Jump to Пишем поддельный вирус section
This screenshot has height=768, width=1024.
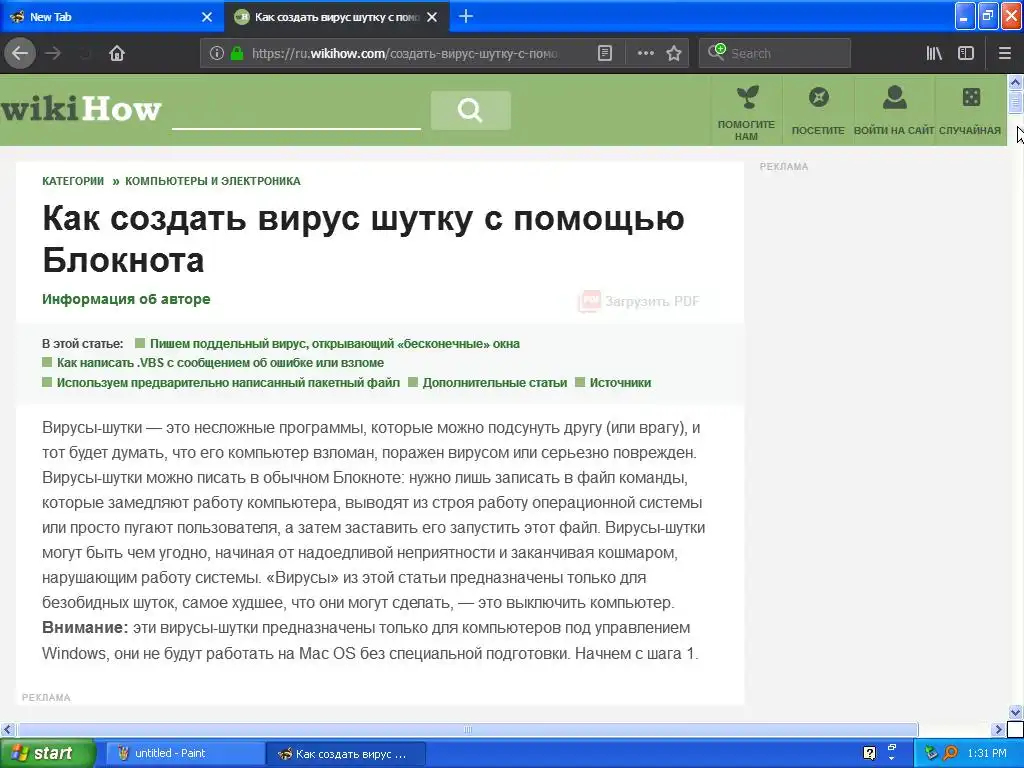(x=334, y=344)
